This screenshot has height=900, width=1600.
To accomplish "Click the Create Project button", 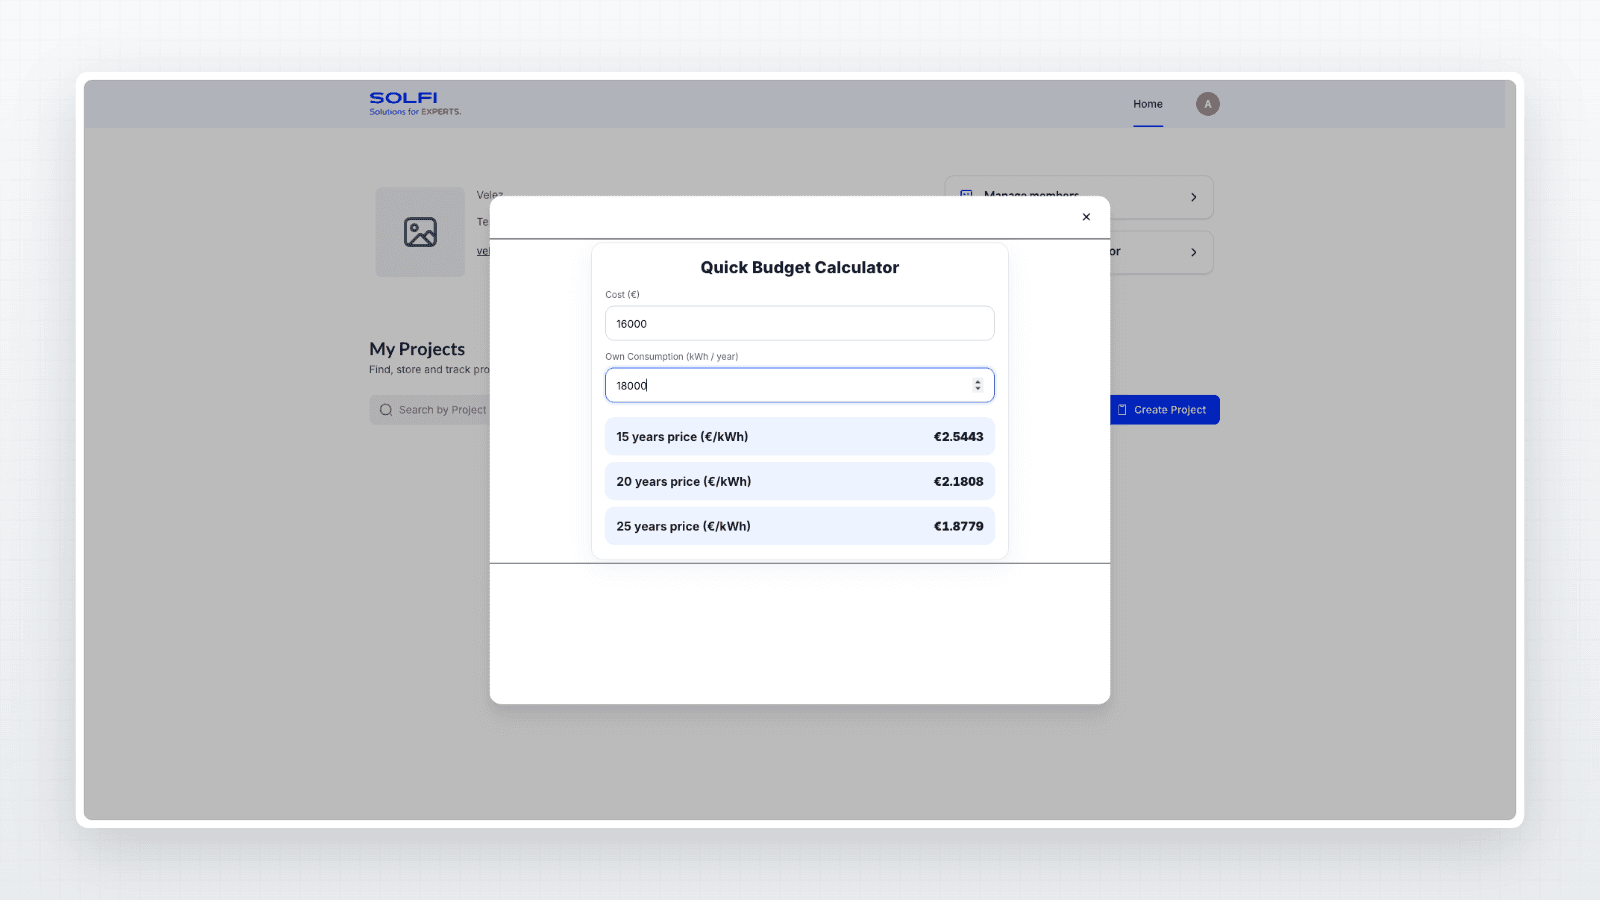I will [x=1165, y=409].
